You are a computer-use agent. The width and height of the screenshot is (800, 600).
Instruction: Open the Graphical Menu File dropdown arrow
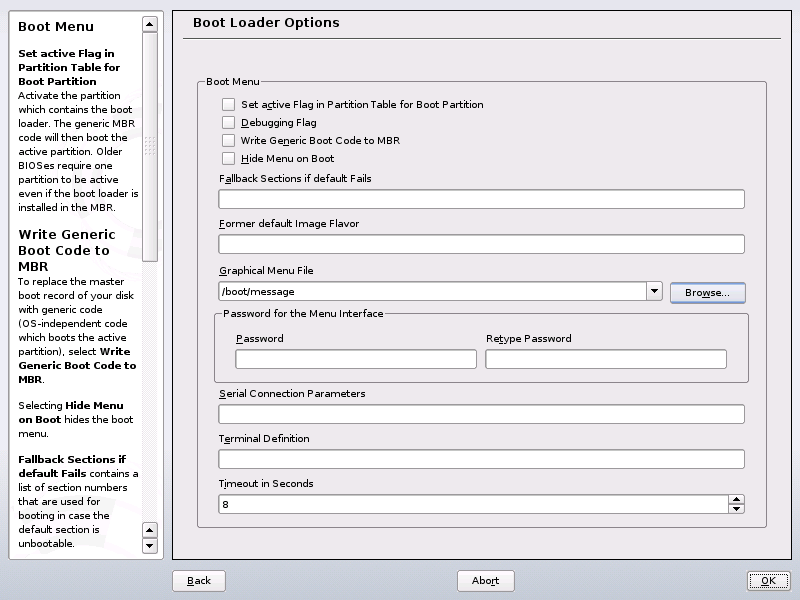[x=654, y=291]
